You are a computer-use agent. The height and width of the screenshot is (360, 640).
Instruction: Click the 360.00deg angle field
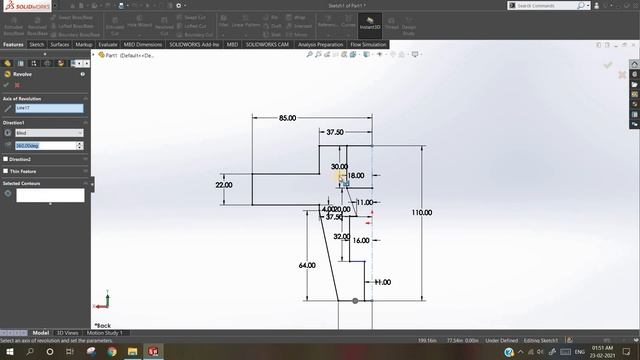click(x=46, y=146)
